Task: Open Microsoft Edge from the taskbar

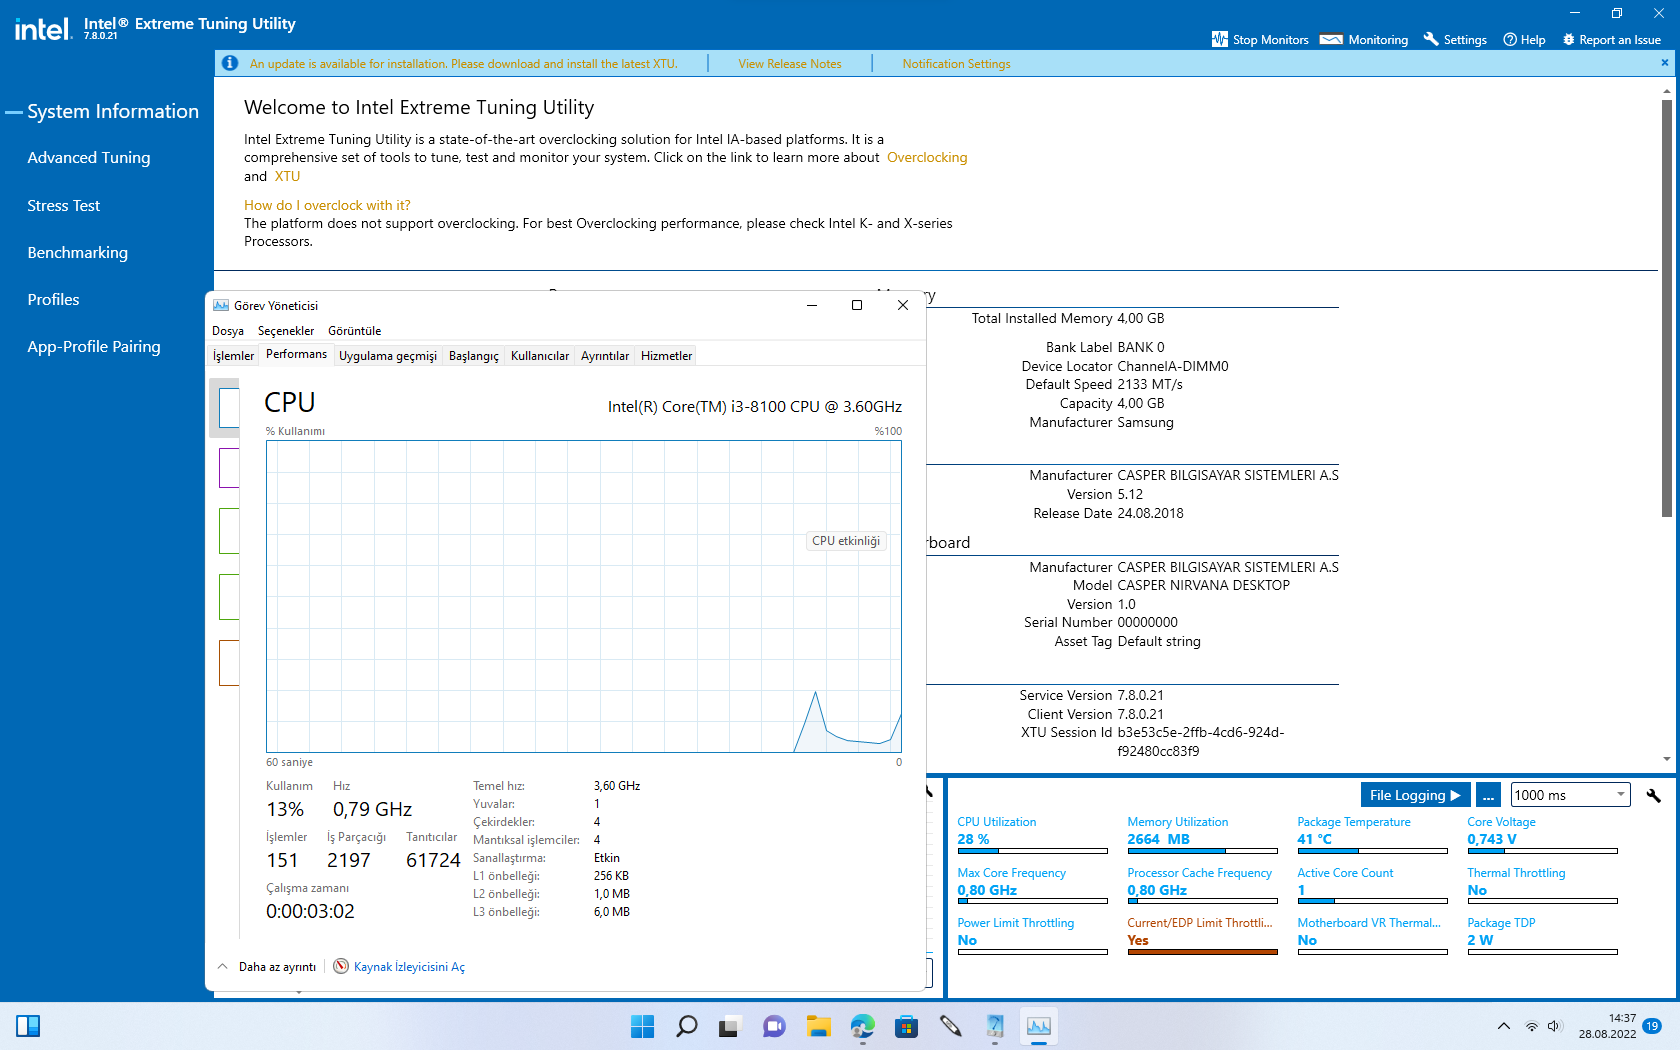Action: click(x=863, y=1026)
